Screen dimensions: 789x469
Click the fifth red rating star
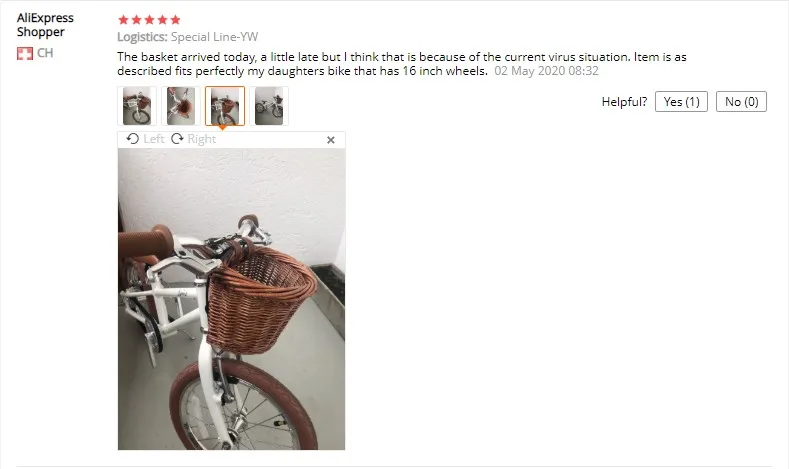(175, 20)
